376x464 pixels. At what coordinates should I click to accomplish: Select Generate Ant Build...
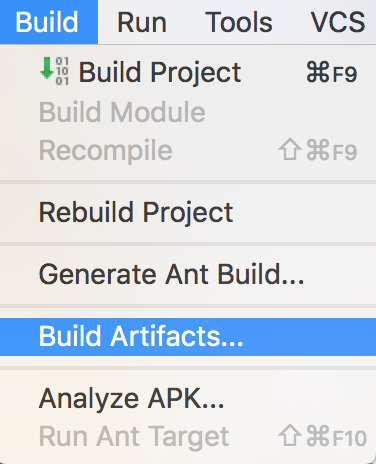pyautogui.click(x=188, y=274)
